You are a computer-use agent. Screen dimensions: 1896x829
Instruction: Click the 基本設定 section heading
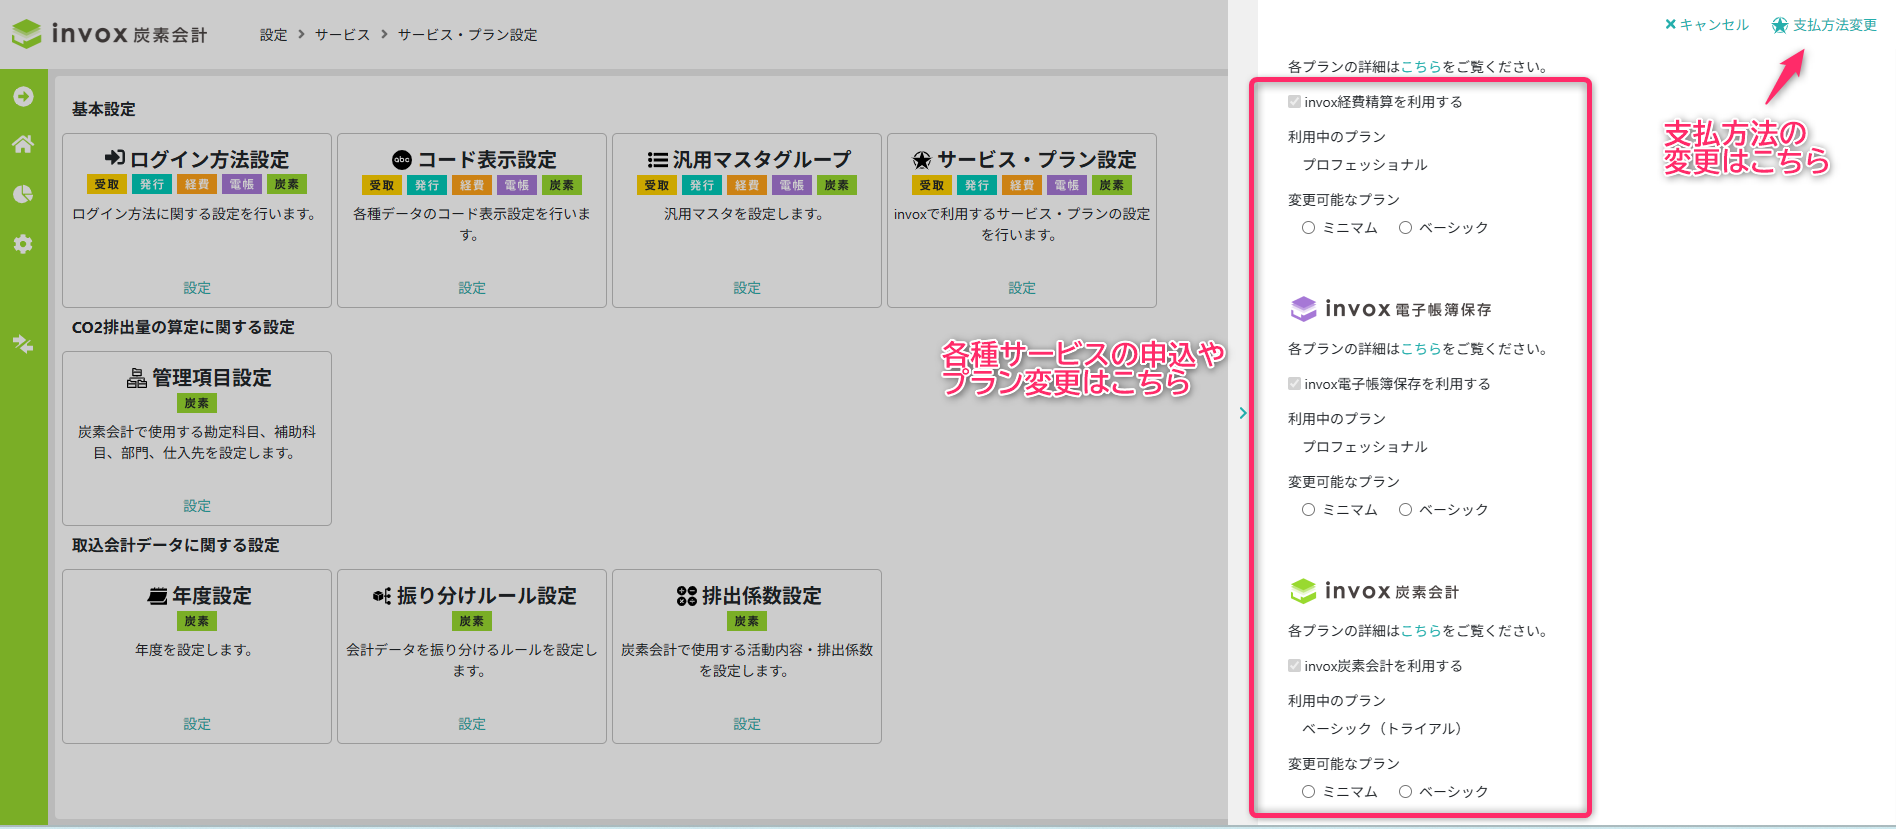(x=104, y=109)
